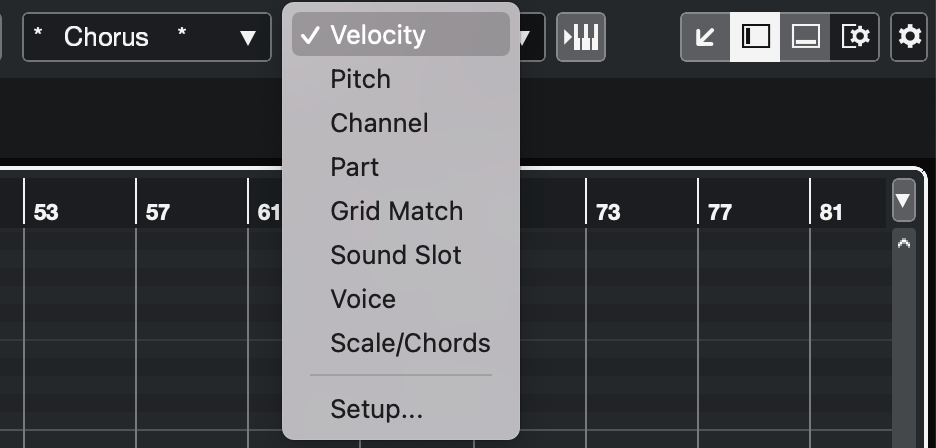Open the window layout setup icon
Viewport: 936px width, 448px height.
point(855,37)
